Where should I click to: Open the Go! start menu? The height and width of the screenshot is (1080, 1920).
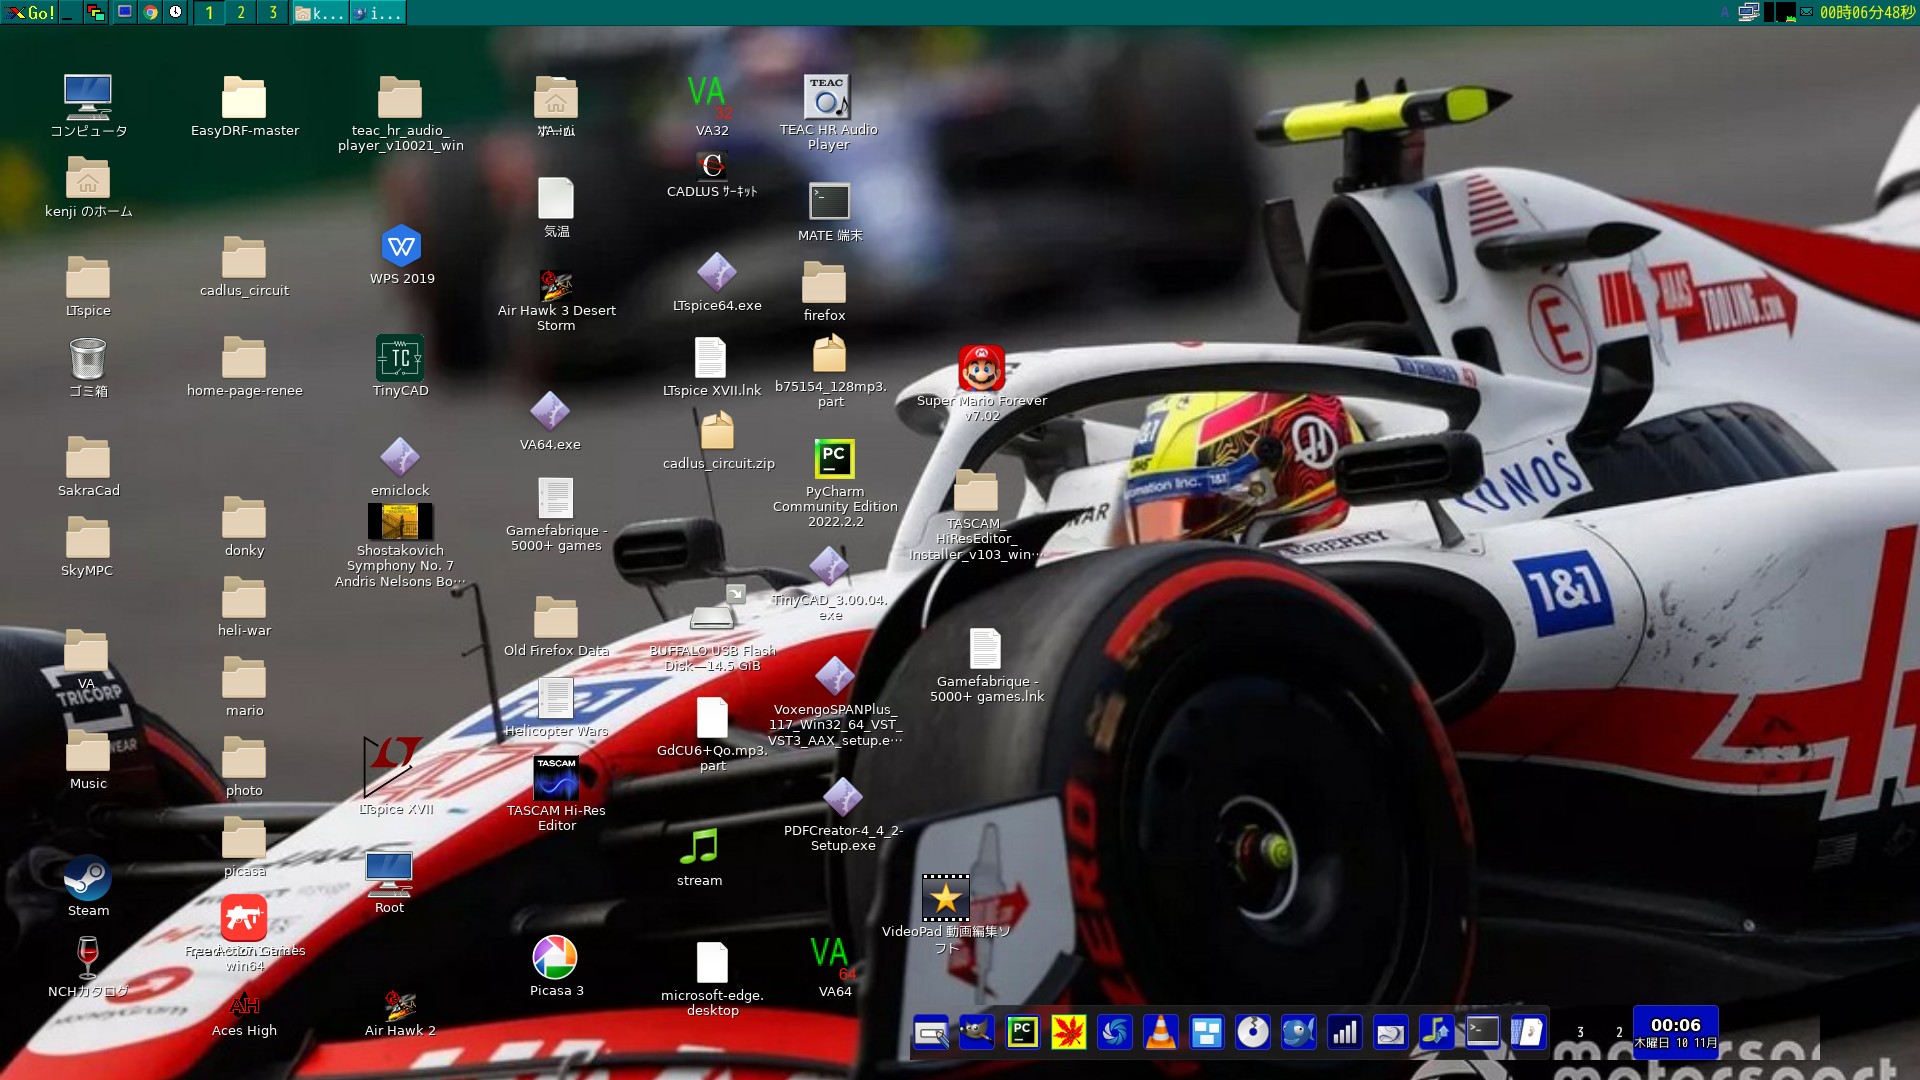coord(30,12)
